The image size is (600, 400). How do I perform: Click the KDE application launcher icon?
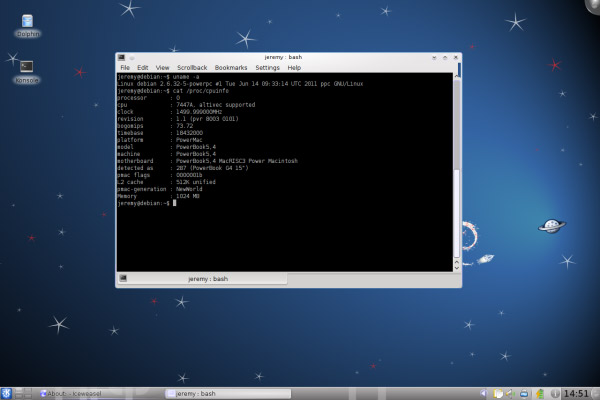pos(8,393)
